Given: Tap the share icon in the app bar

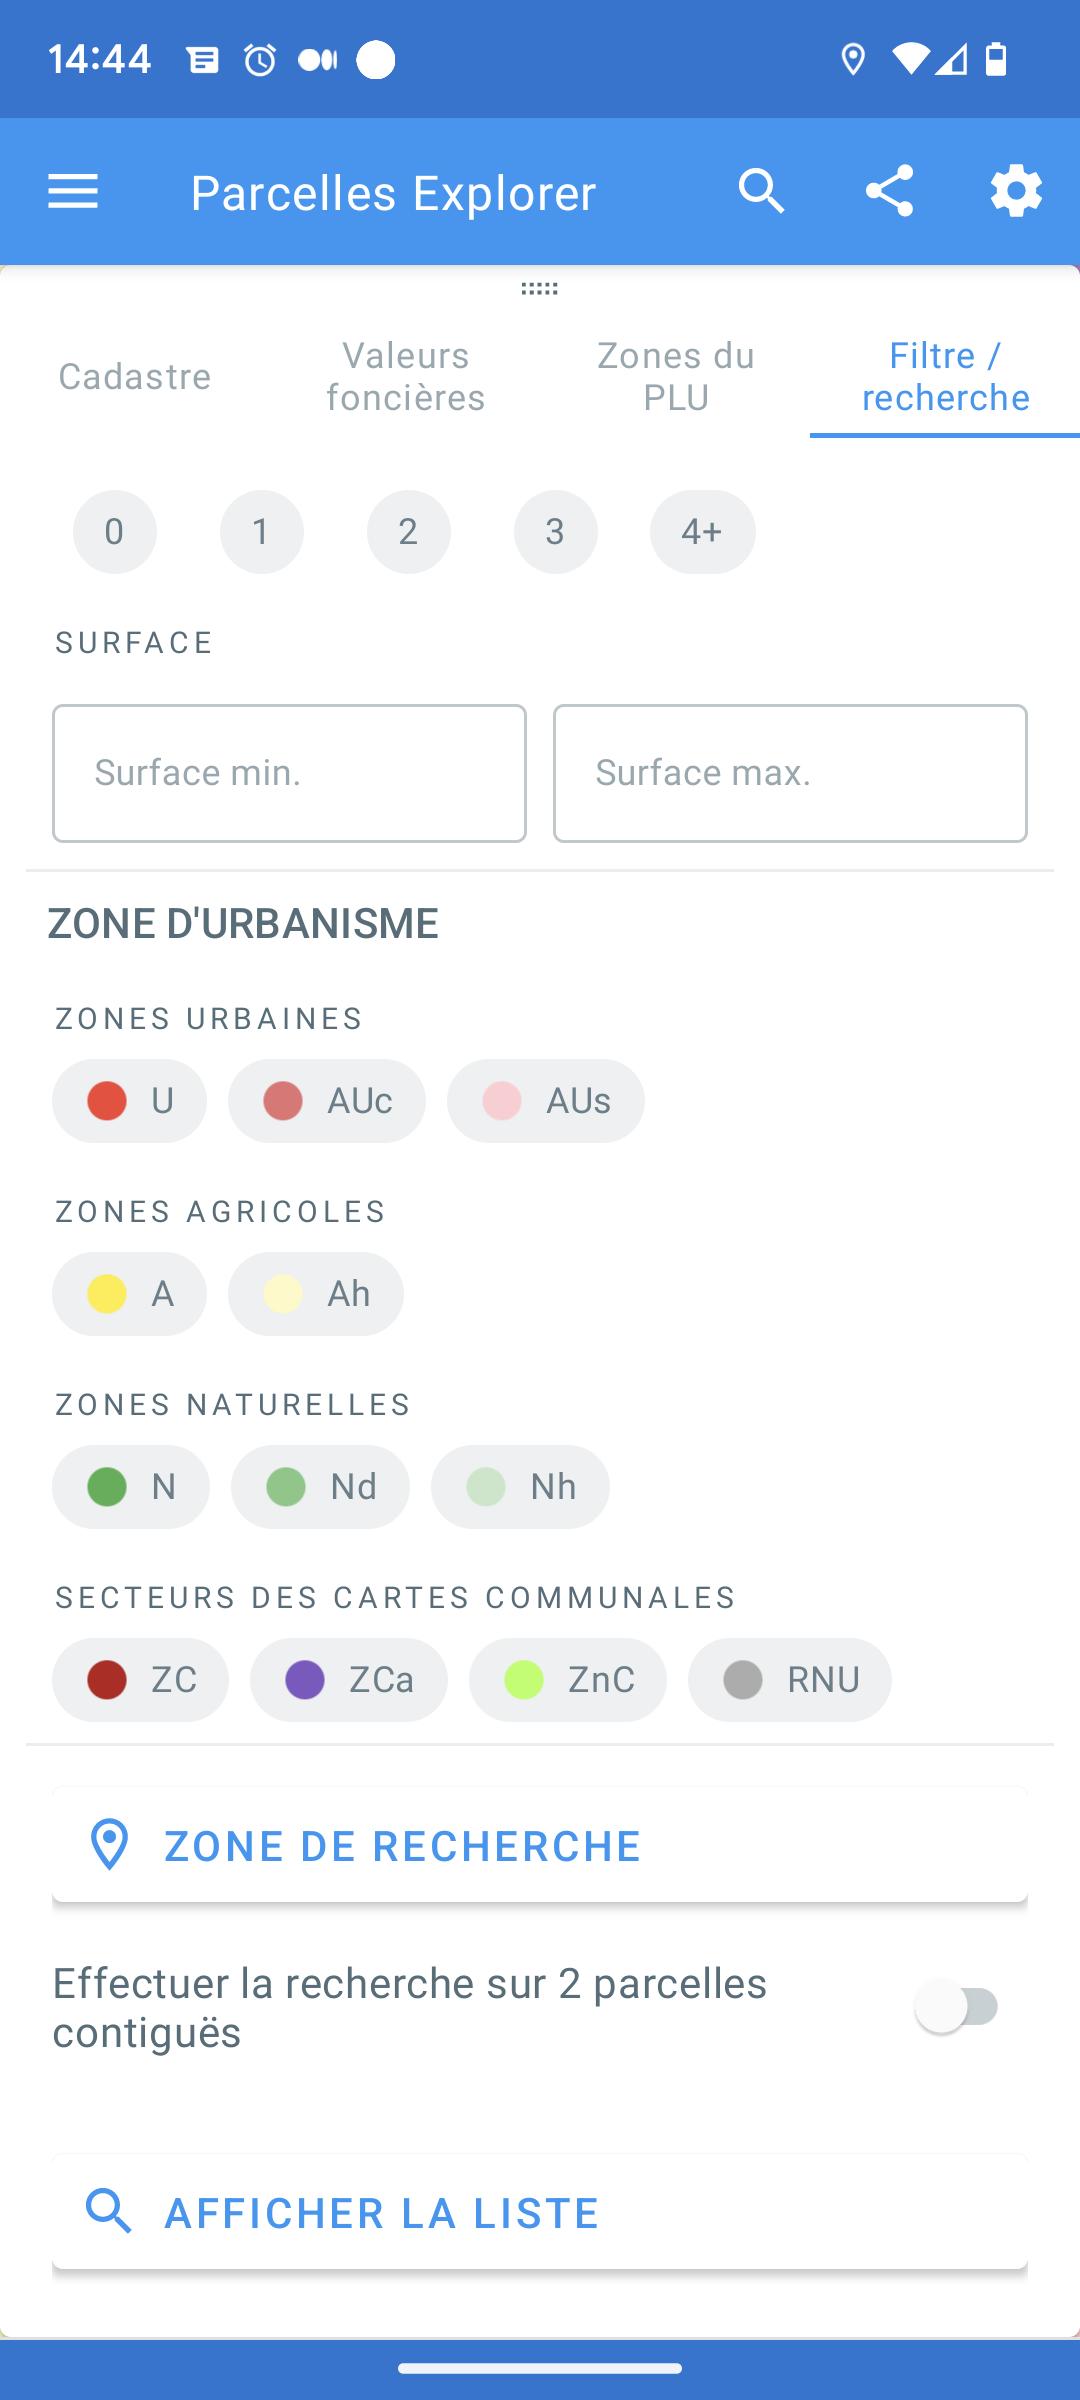Looking at the screenshot, I should 889,191.
